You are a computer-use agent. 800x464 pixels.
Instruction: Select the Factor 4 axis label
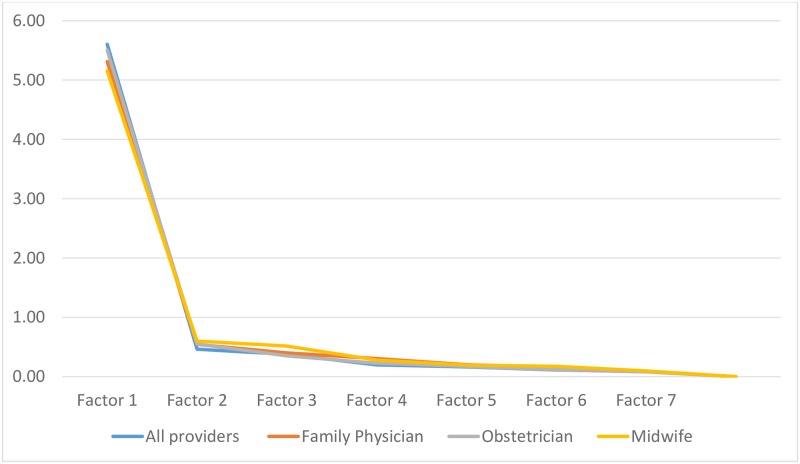[377, 400]
